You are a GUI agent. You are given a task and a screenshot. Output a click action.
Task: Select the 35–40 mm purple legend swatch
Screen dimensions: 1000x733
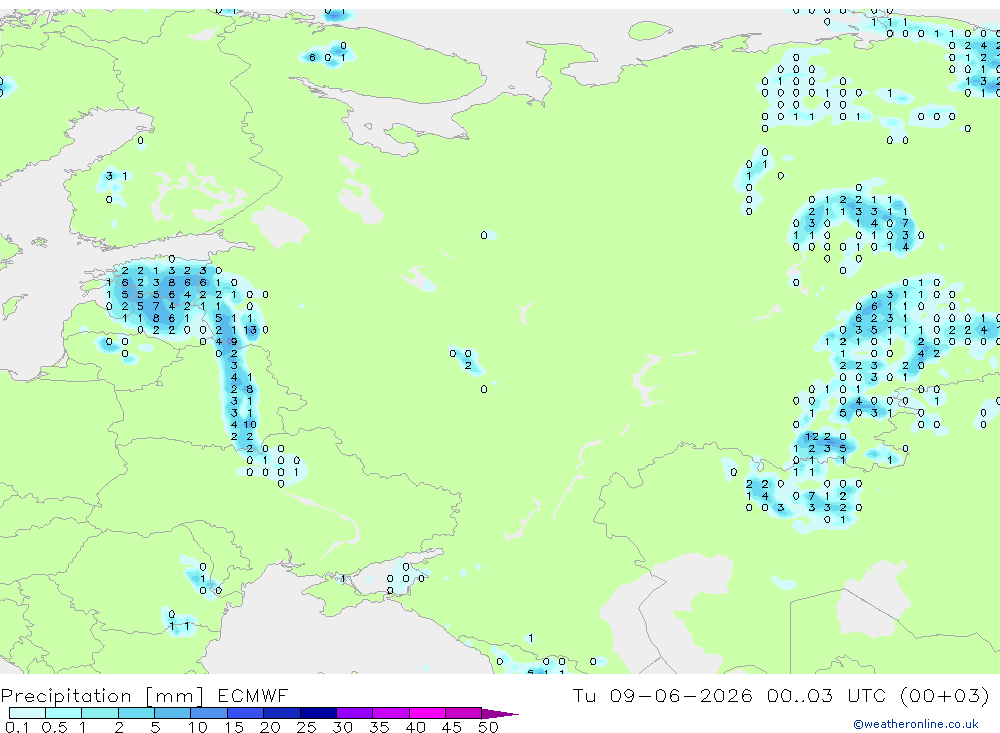tap(391, 713)
